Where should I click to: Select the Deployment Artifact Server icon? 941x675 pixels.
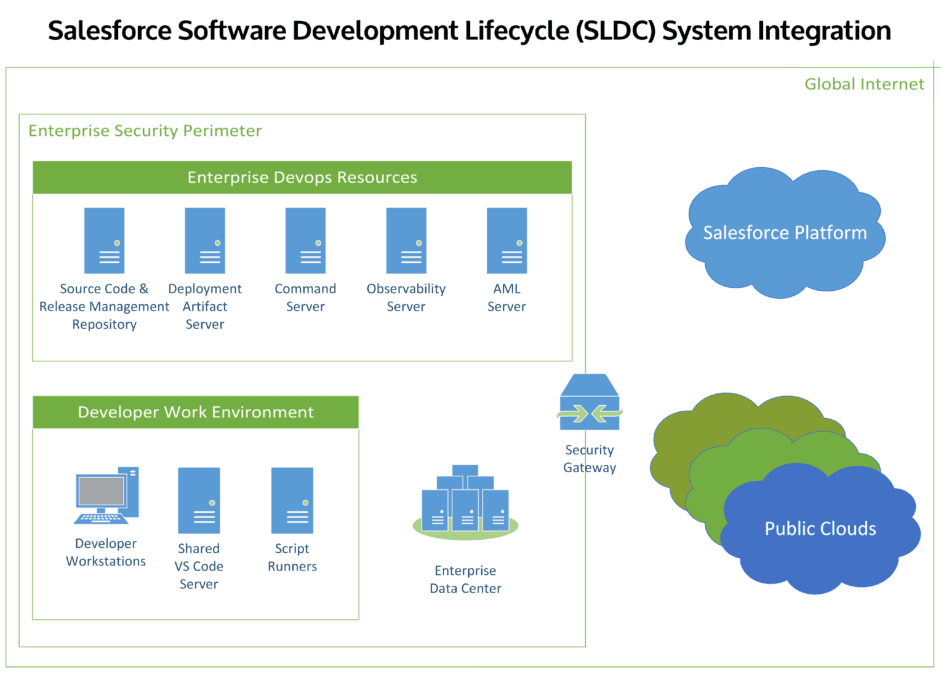[x=205, y=240]
